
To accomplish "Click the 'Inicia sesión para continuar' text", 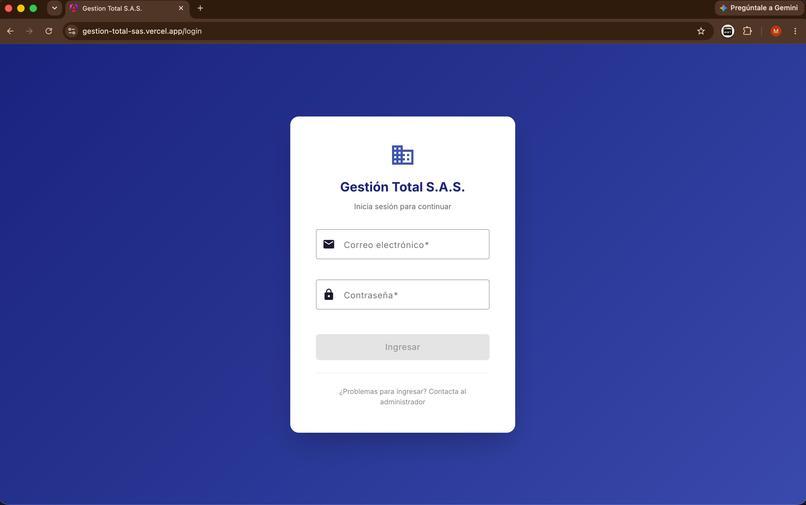I will 402,206.
